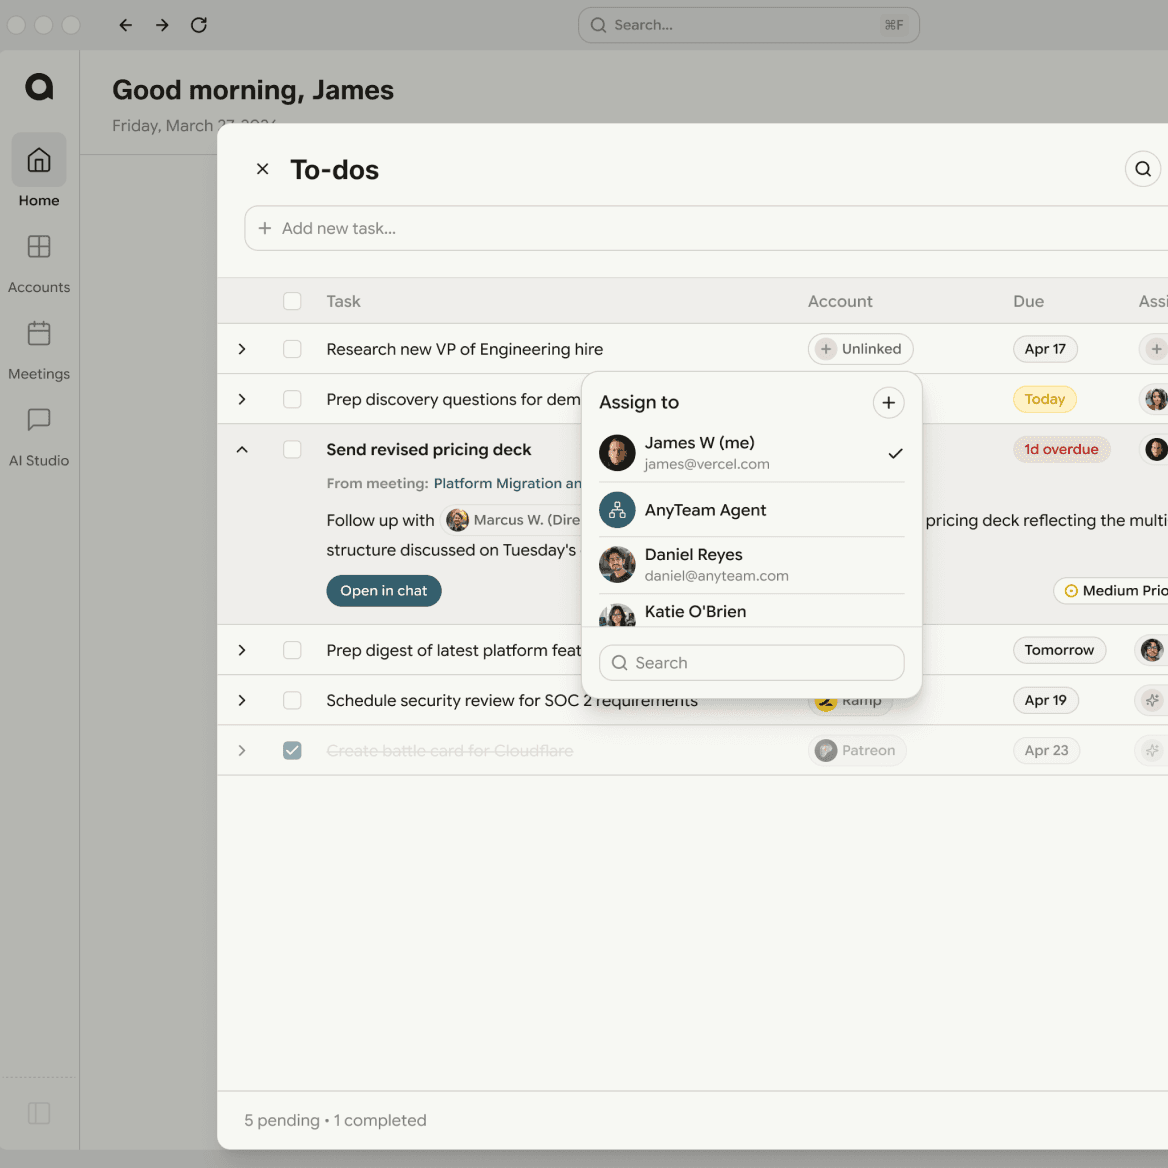Expand the security review task row
This screenshot has height=1168, width=1168.
241,700
